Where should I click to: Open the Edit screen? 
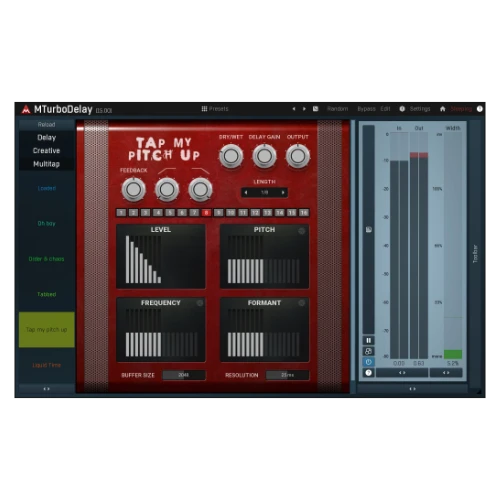pyautogui.click(x=385, y=109)
